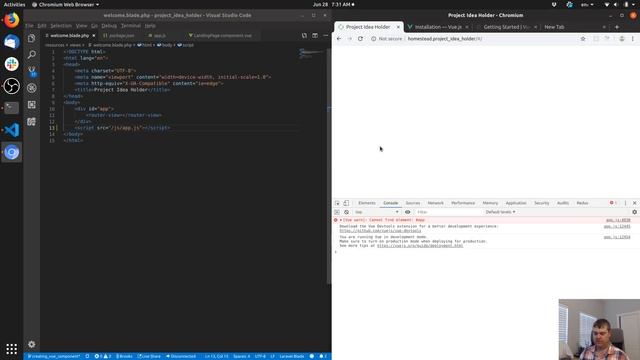
Task: Expand the Vue warn error message
Action: (x=341, y=220)
